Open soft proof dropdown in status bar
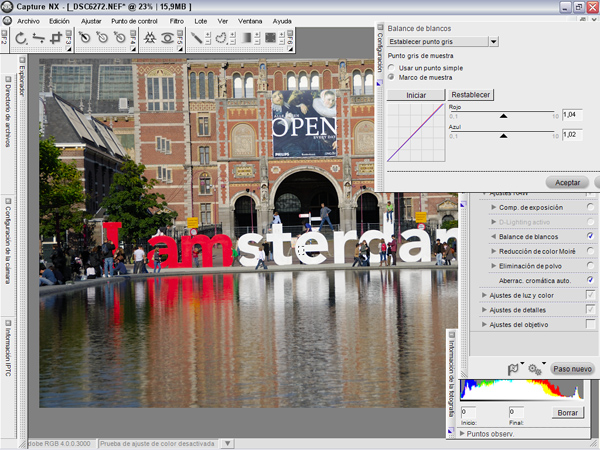This screenshot has height=450, width=600. pyautogui.click(x=228, y=443)
